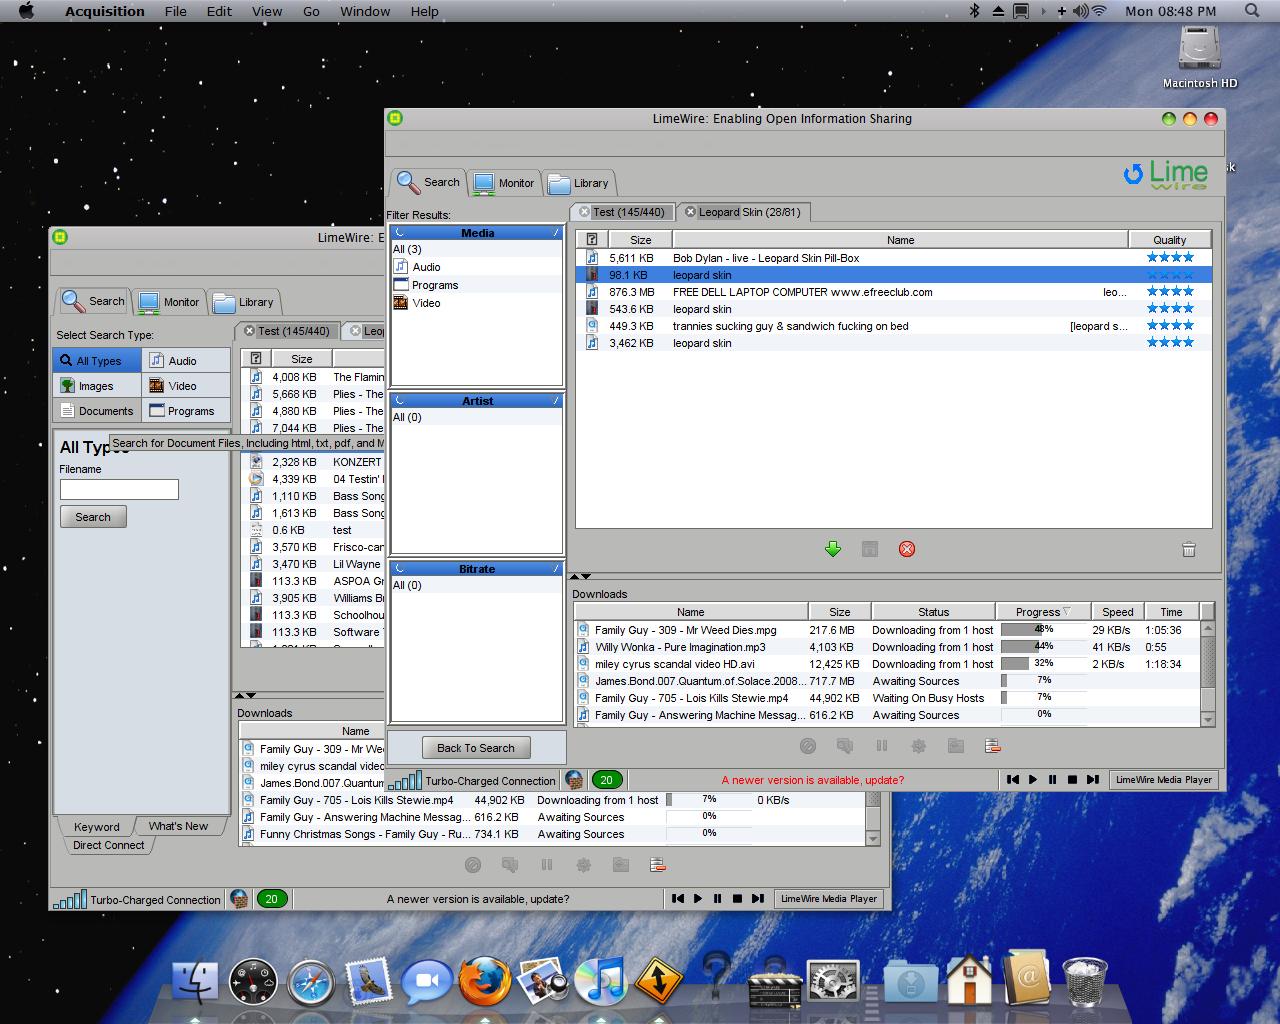This screenshot has width=1280, height=1024.
Task: Click 44% progress bar for Willy Wonka download
Action: click(1044, 647)
